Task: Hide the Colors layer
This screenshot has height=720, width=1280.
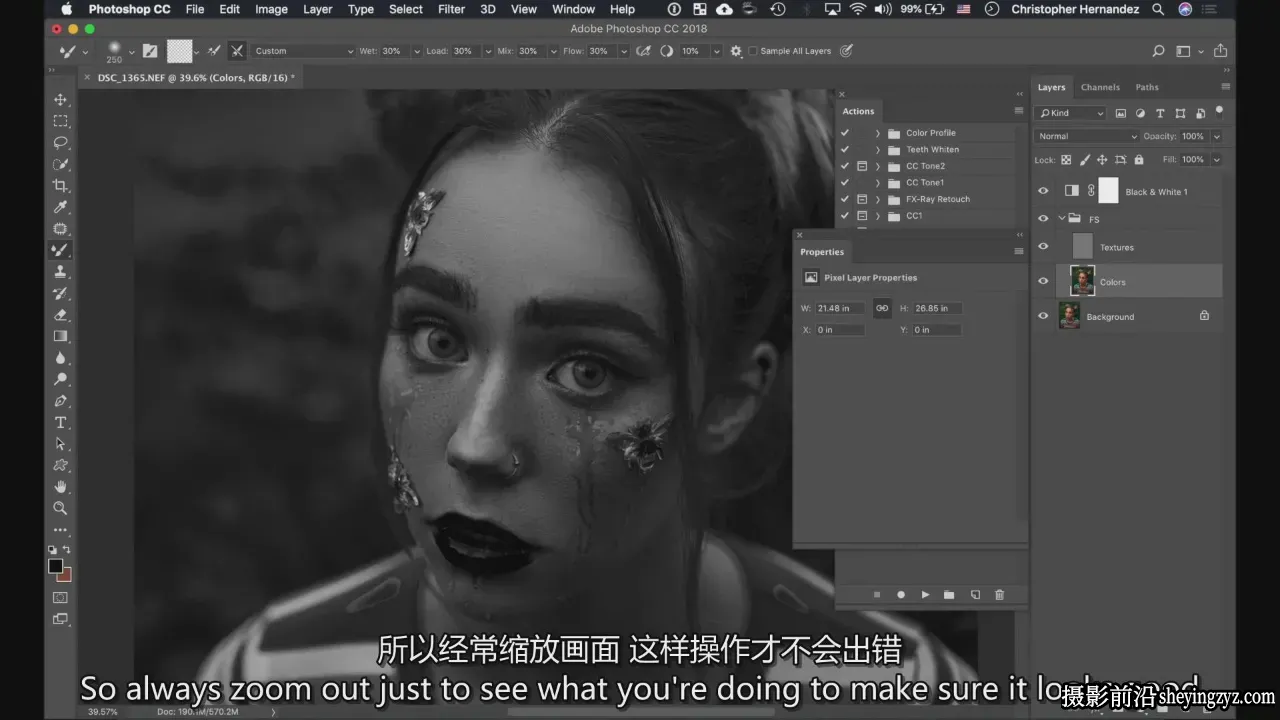Action: pyautogui.click(x=1043, y=281)
